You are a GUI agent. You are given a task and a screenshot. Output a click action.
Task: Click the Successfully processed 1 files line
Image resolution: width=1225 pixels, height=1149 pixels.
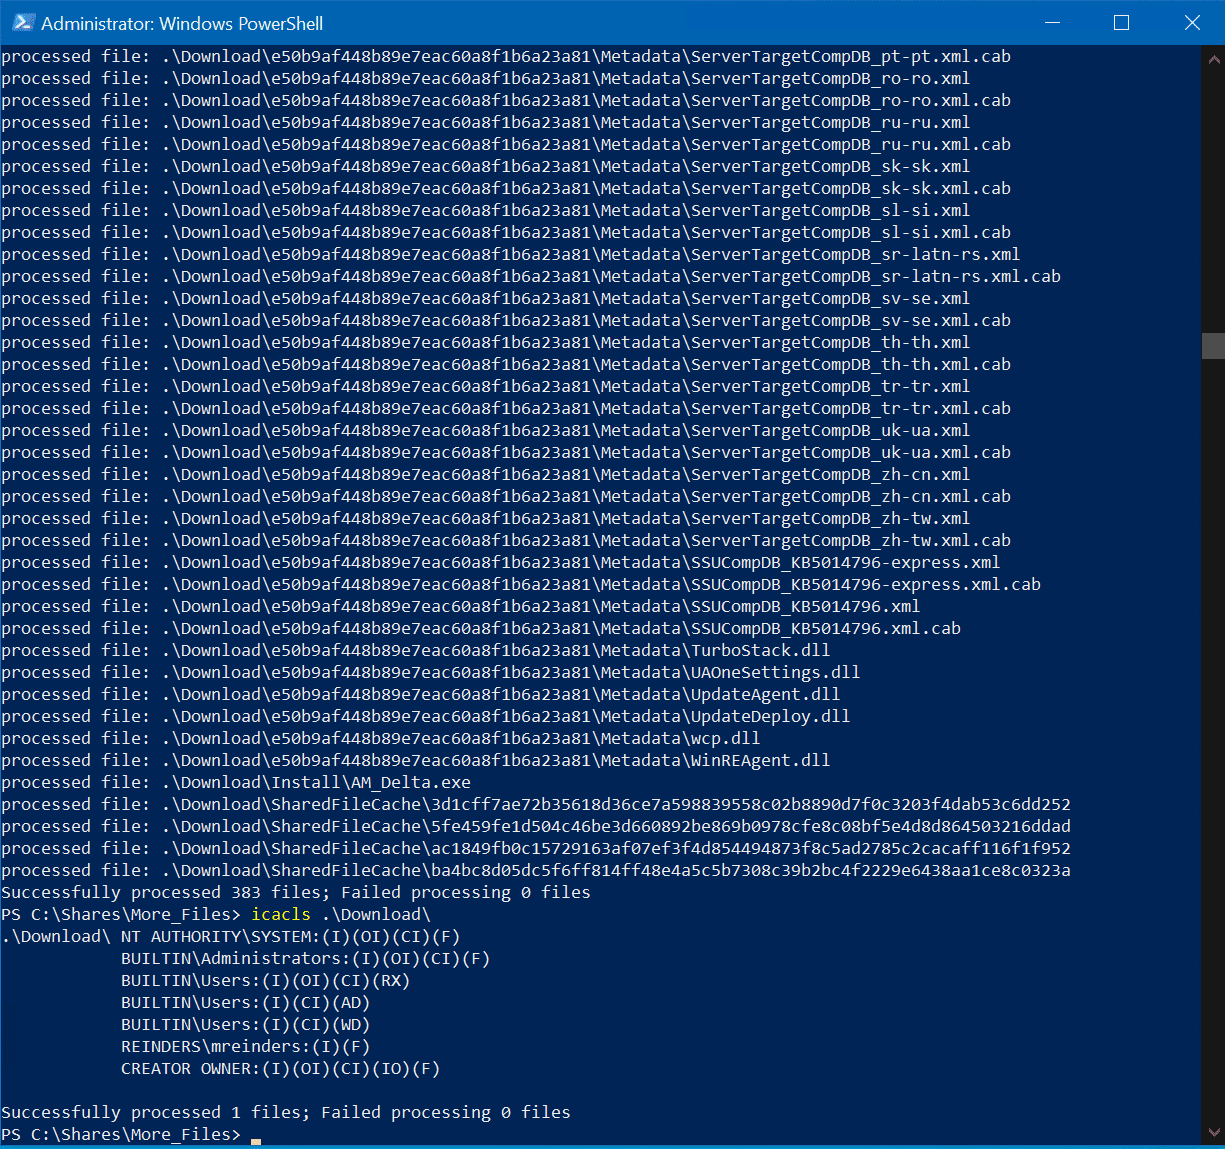pyautogui.click(x=285, y=1112)
